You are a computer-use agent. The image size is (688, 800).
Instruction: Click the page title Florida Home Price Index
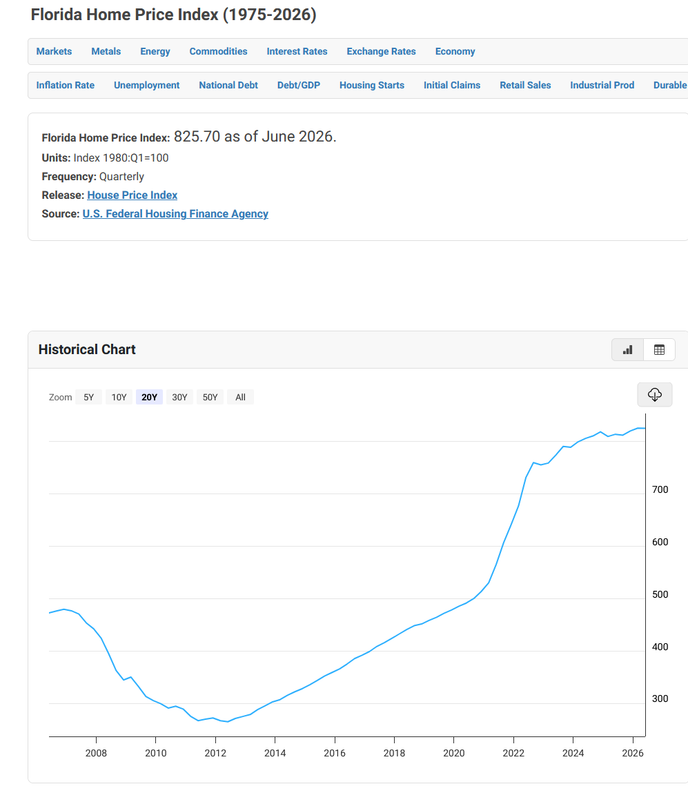pos(174,15)
